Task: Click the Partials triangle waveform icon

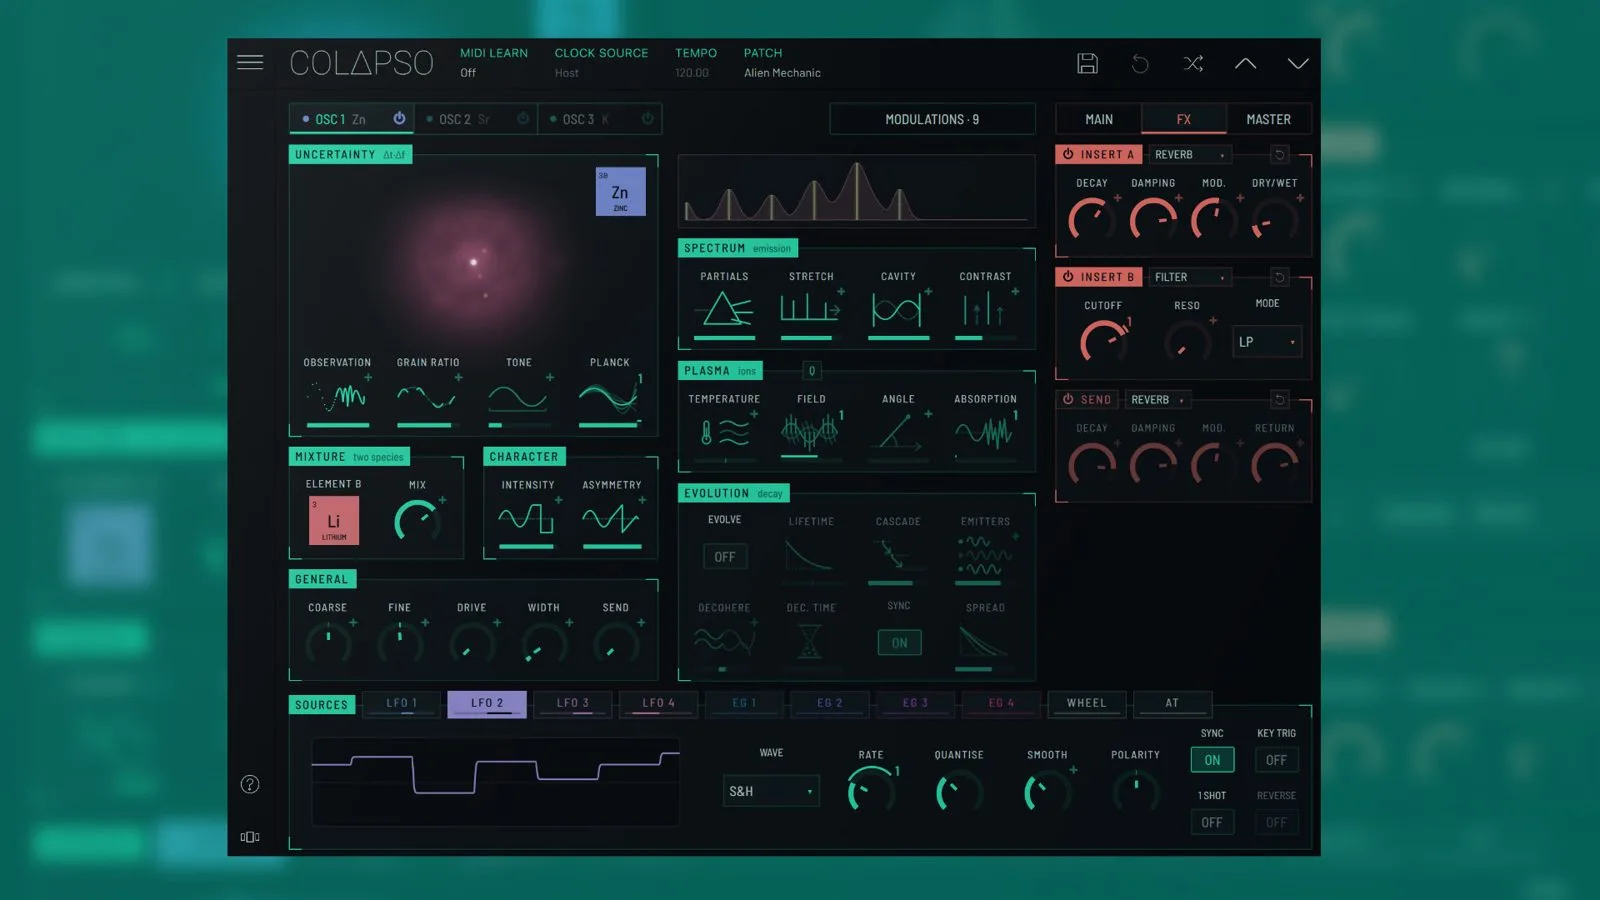Action: point(725,309)
